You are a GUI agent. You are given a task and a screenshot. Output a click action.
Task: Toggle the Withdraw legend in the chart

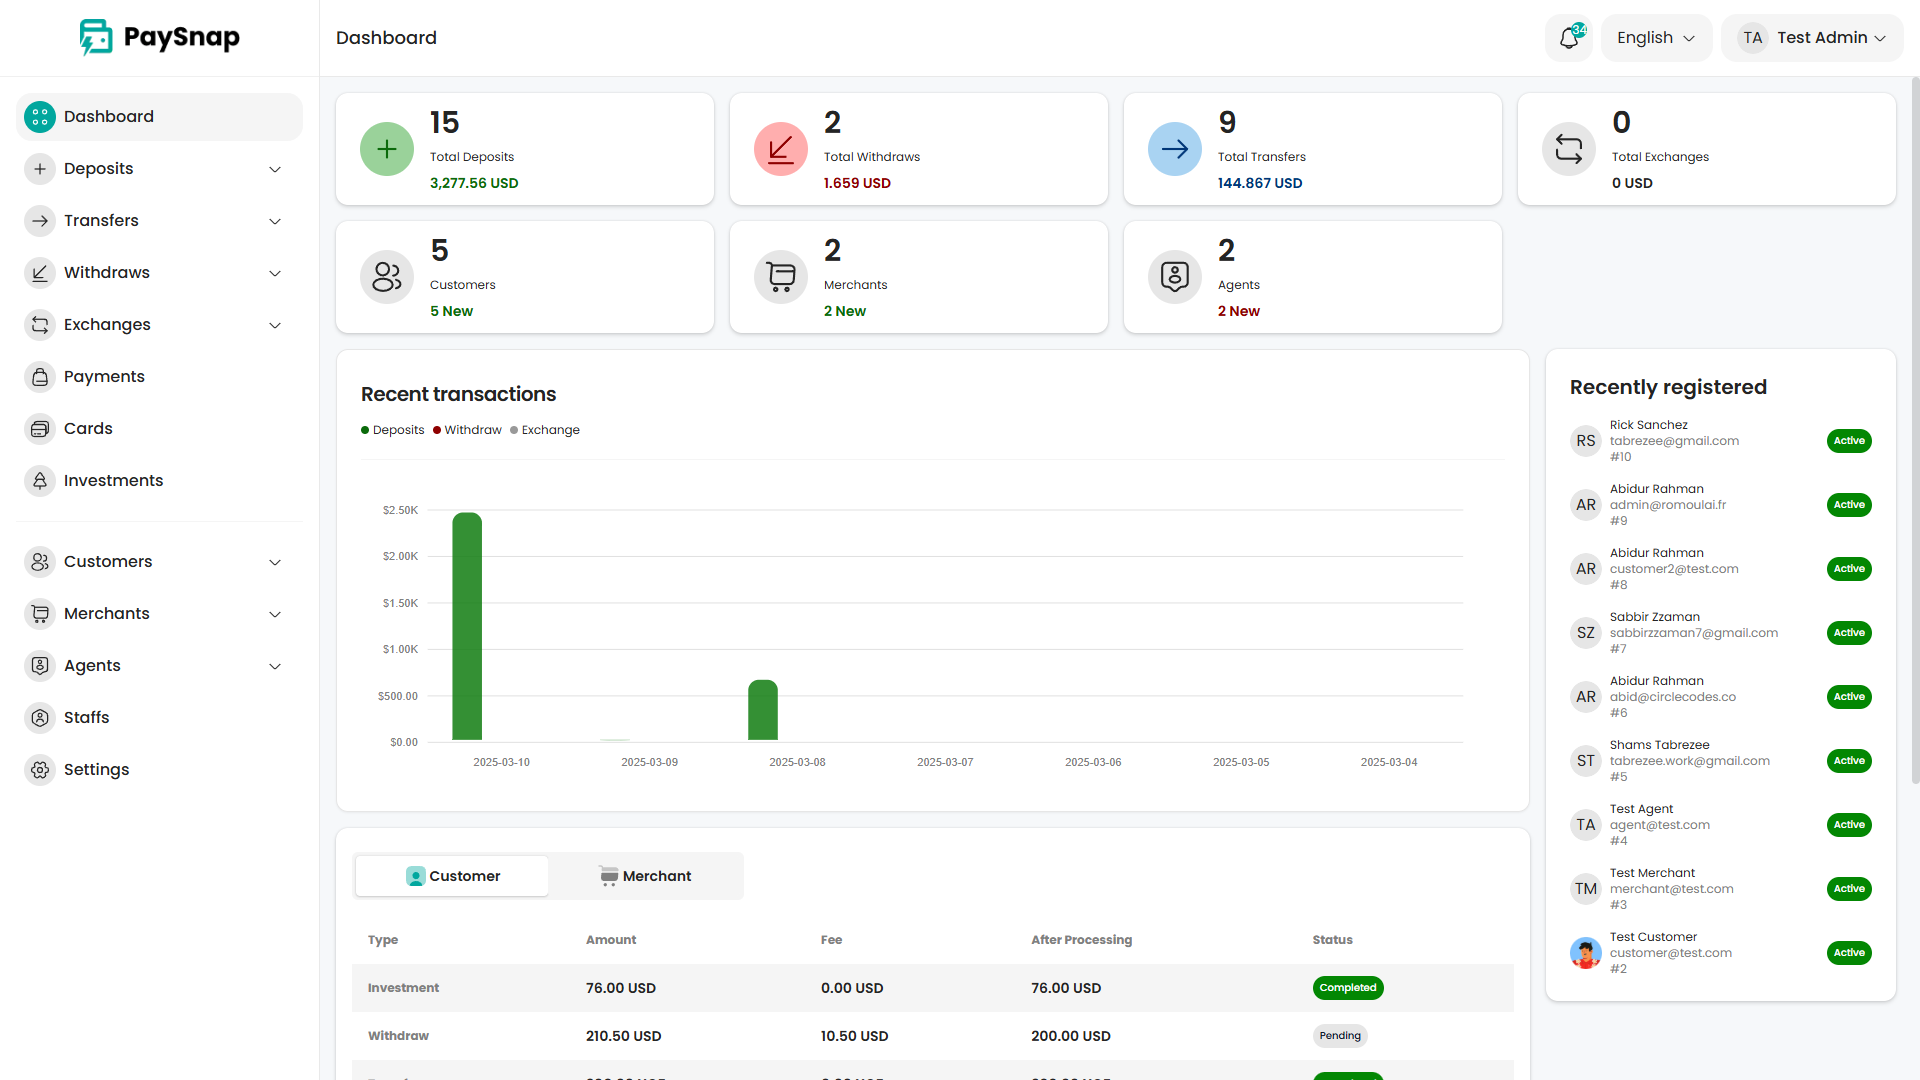tap(467, 429)
